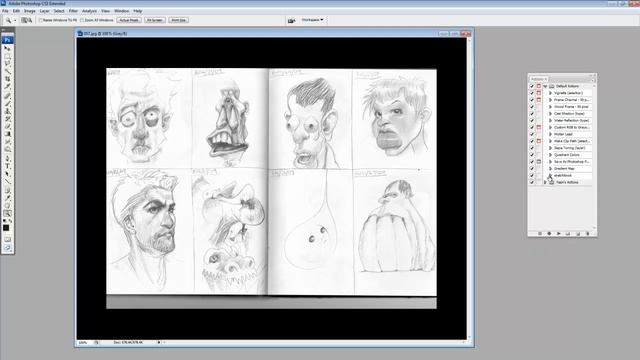The width and height of the screenshot is (640, 360).
Task: Select the Pen tool
Action: click(x=7, y=158)
